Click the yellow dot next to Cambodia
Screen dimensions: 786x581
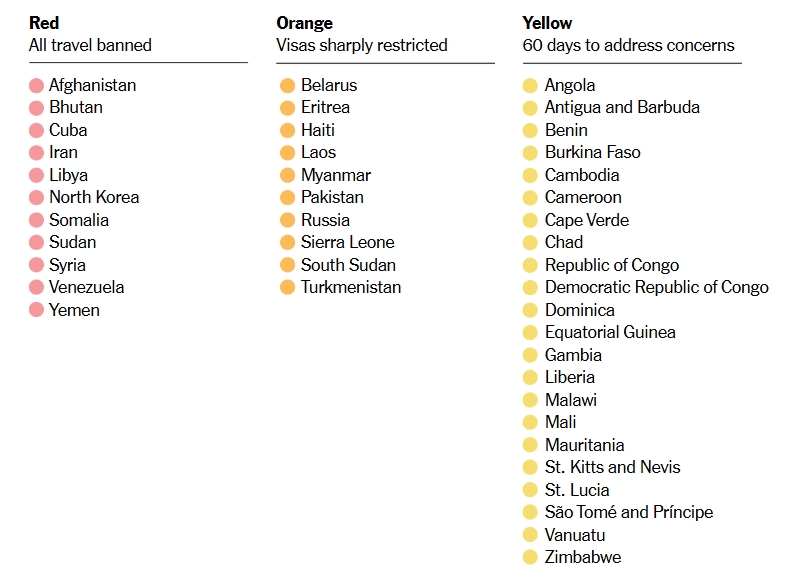(530, 176)
